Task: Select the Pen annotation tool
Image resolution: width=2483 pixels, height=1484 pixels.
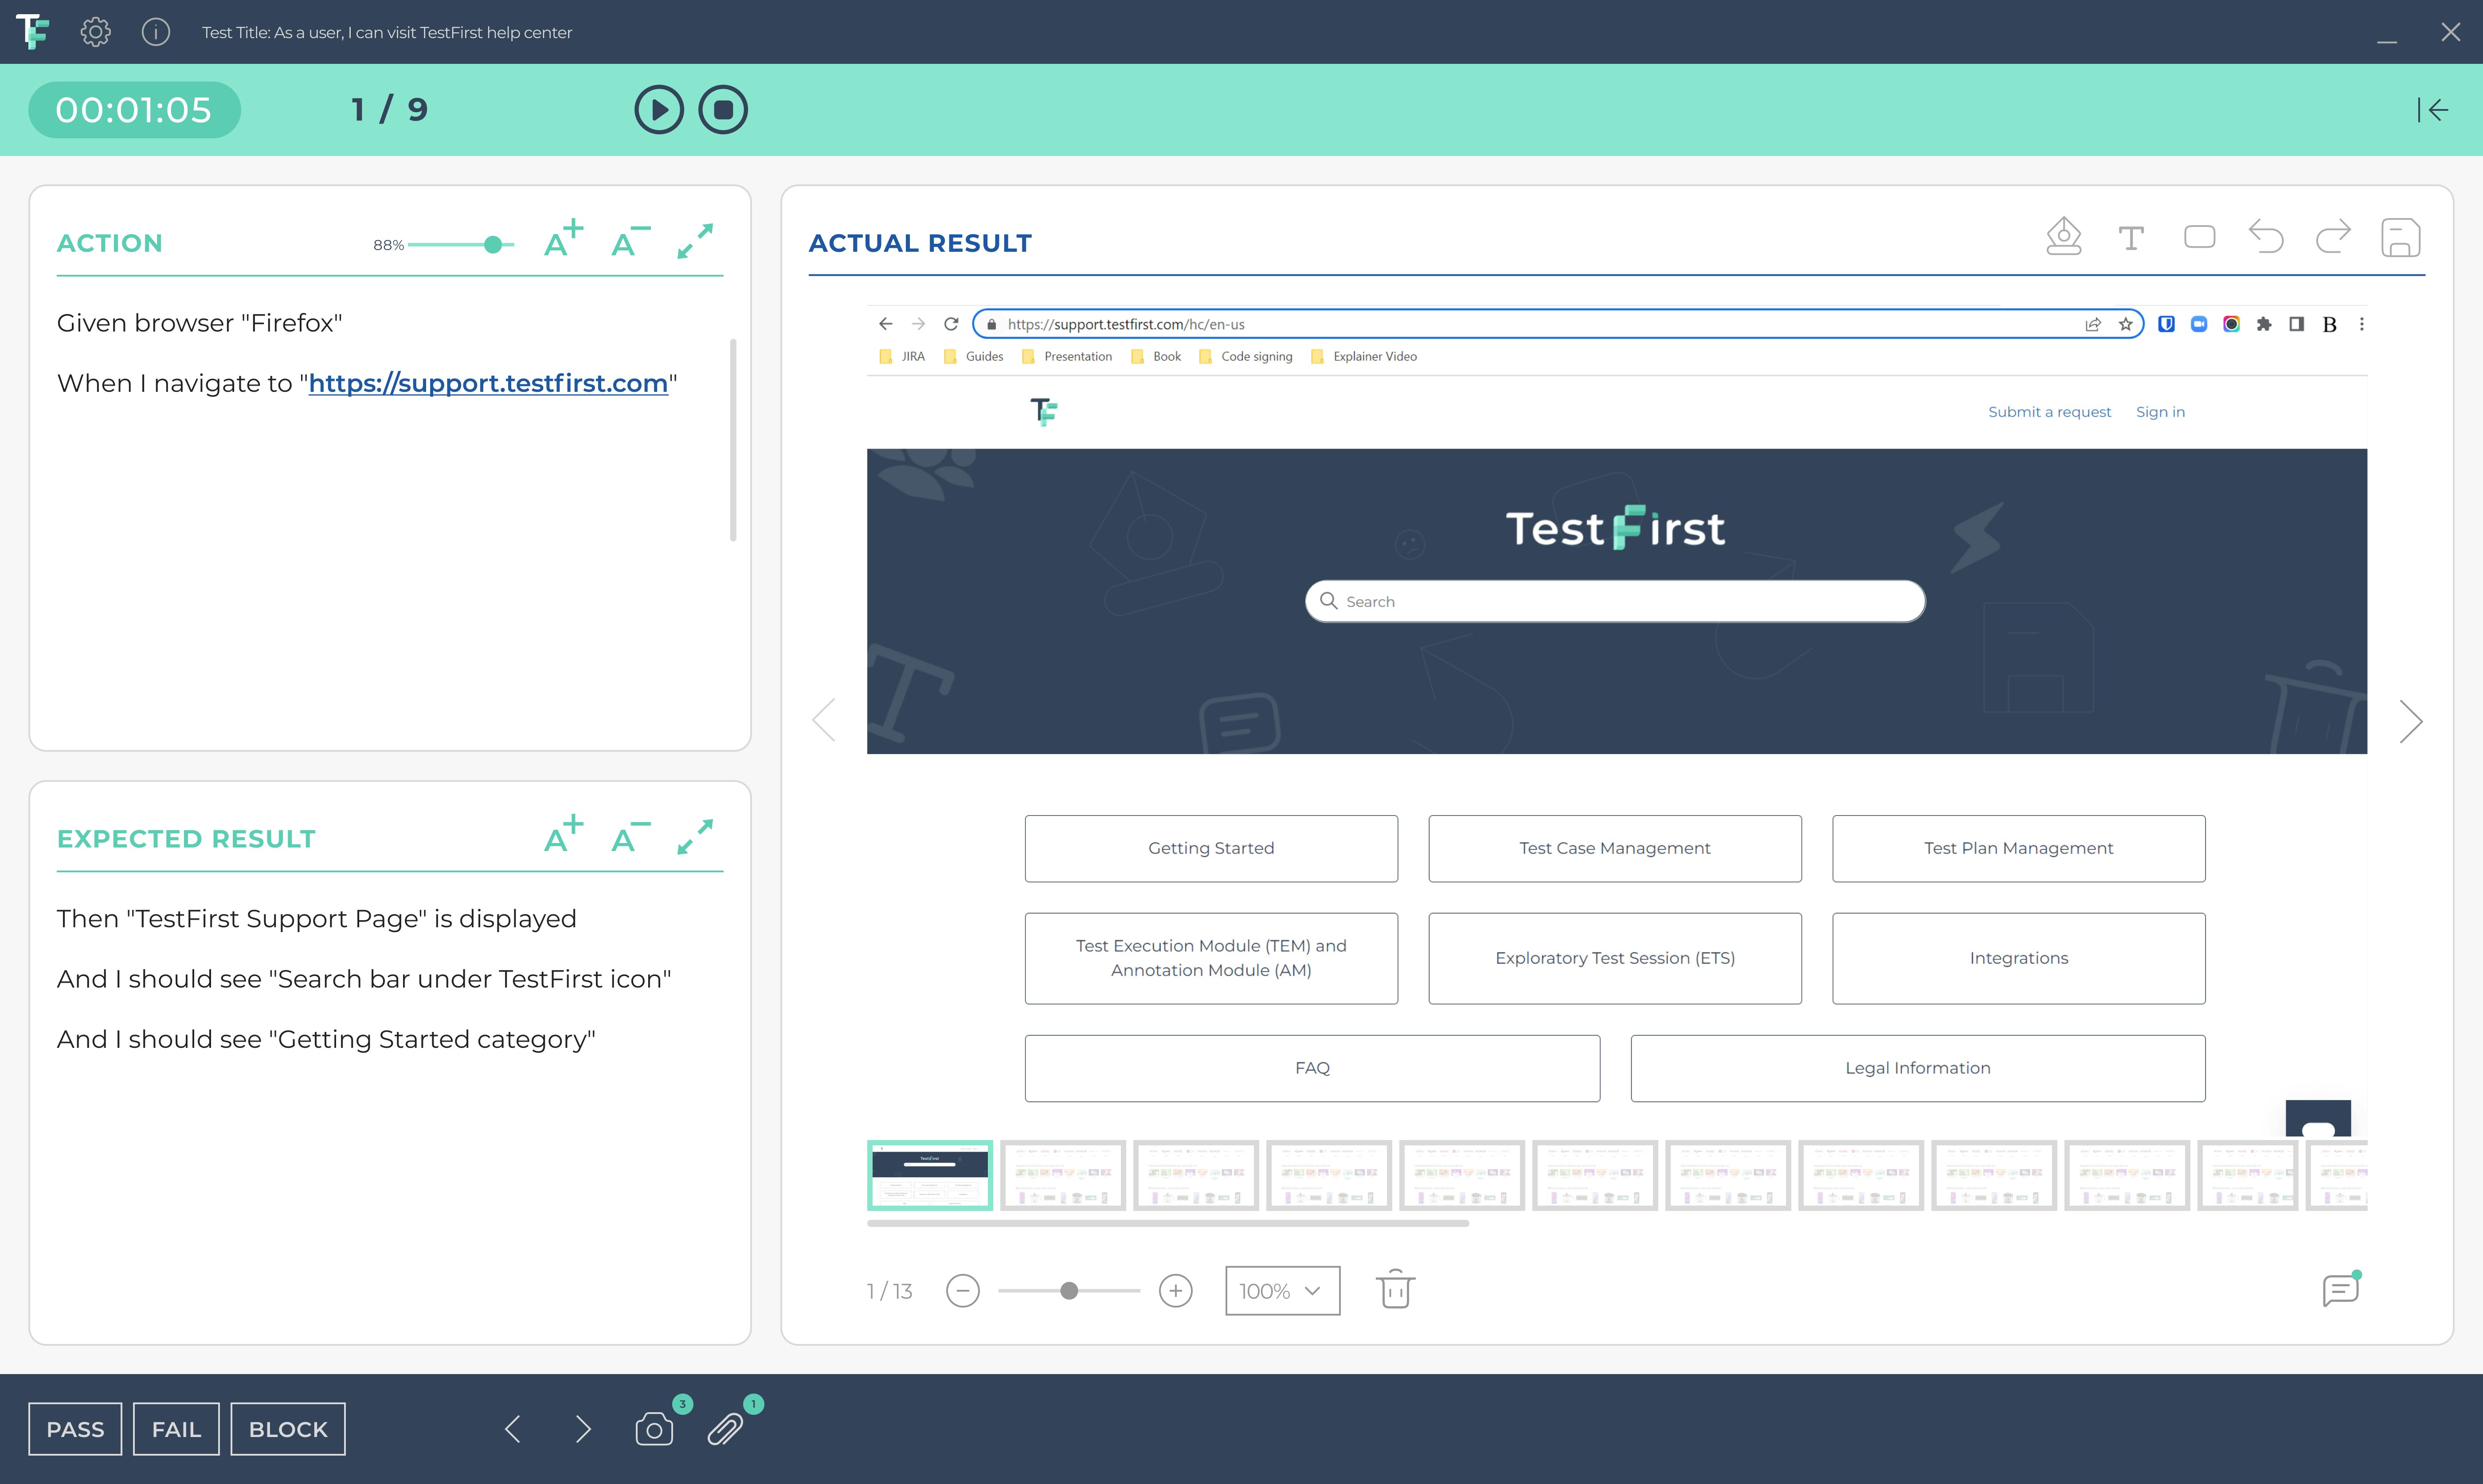Action: 2064,237
